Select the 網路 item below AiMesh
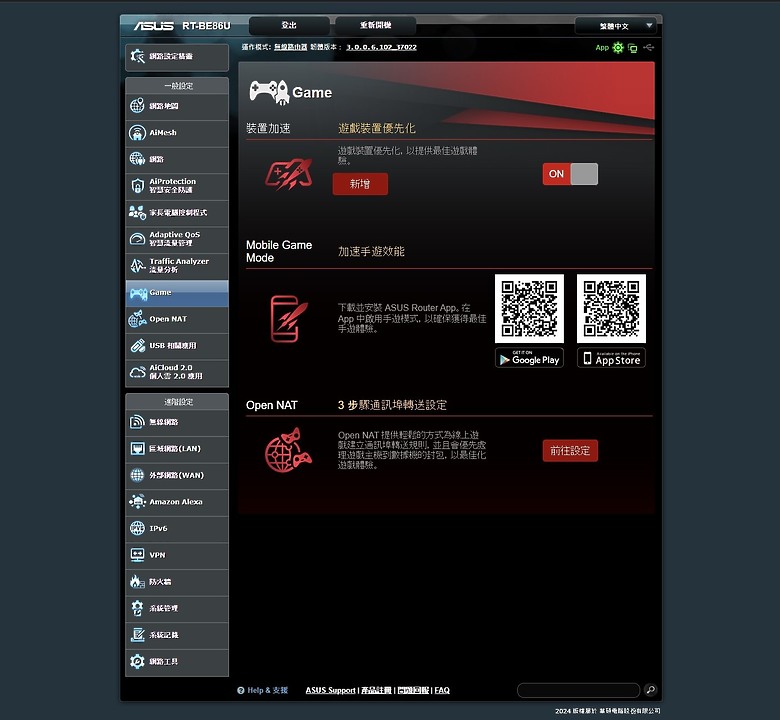Screen dimensions: 780x720 click(x=177, y=159)
